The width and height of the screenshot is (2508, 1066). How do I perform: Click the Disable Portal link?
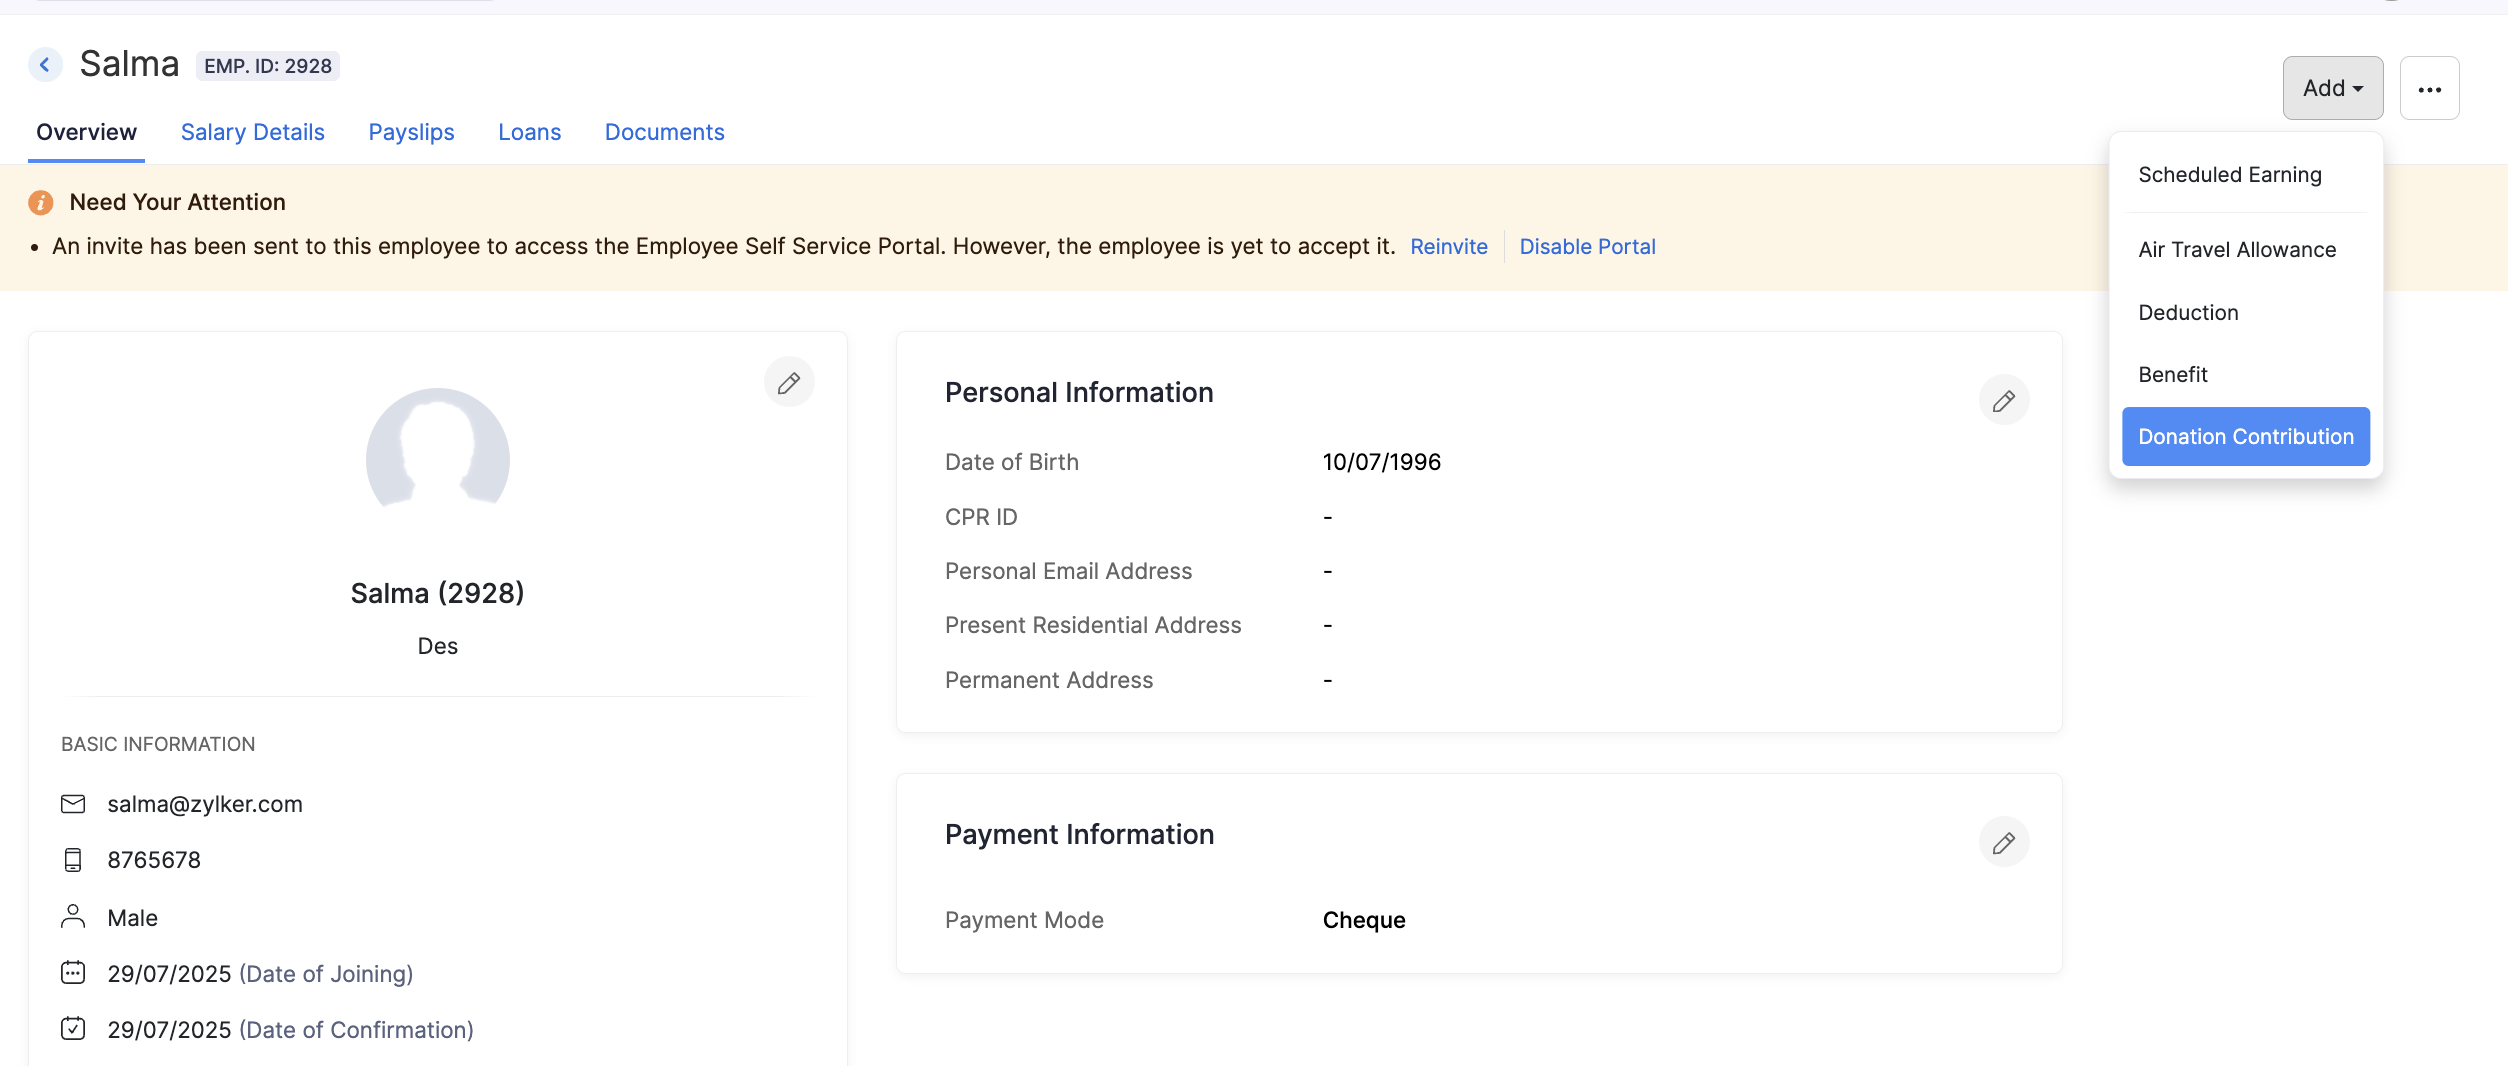[x=1587, y=247]
